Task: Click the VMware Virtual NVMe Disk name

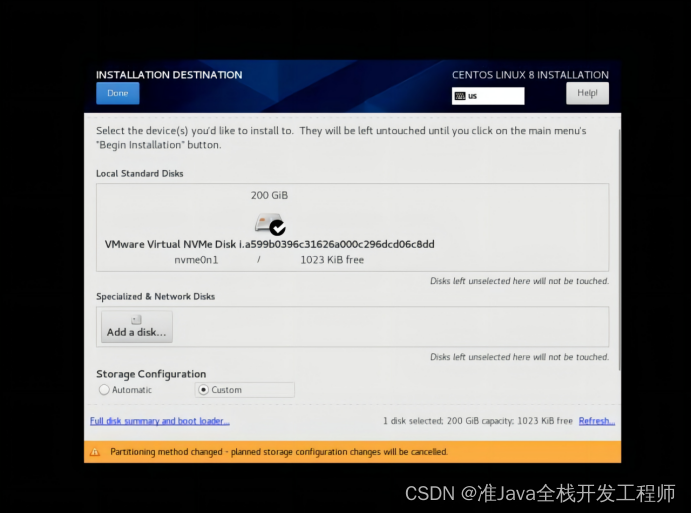Action: pos(270,244)
